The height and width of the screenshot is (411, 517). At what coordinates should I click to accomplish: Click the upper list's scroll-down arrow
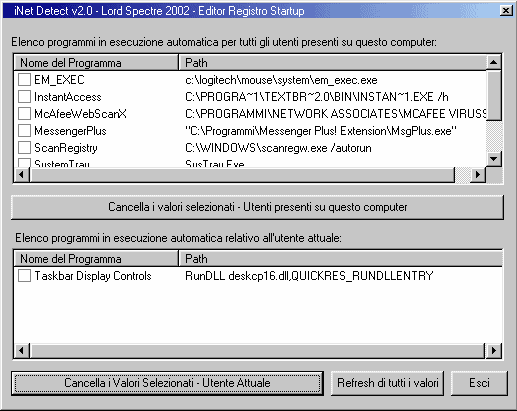494,158
